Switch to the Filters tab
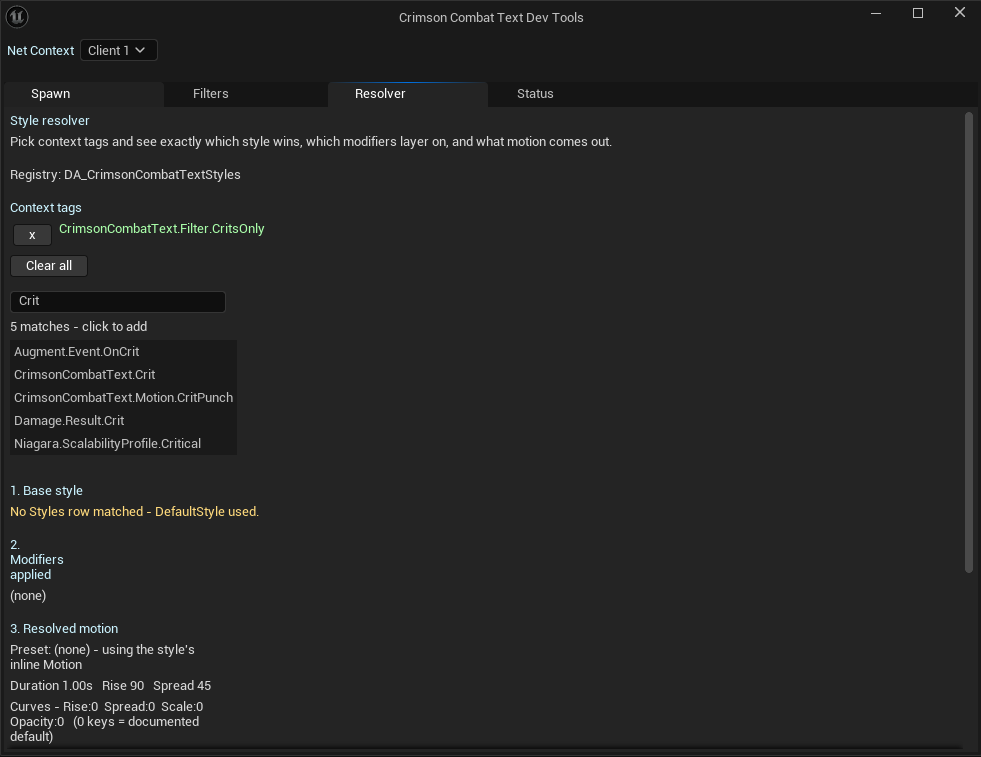981x757 pixels. (245, 94)
